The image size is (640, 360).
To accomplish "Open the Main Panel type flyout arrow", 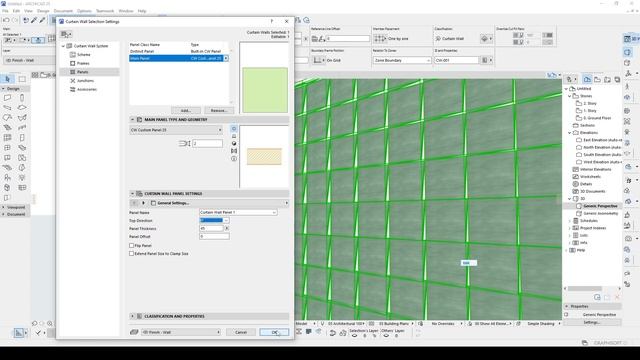I will [x=226, y=58].
